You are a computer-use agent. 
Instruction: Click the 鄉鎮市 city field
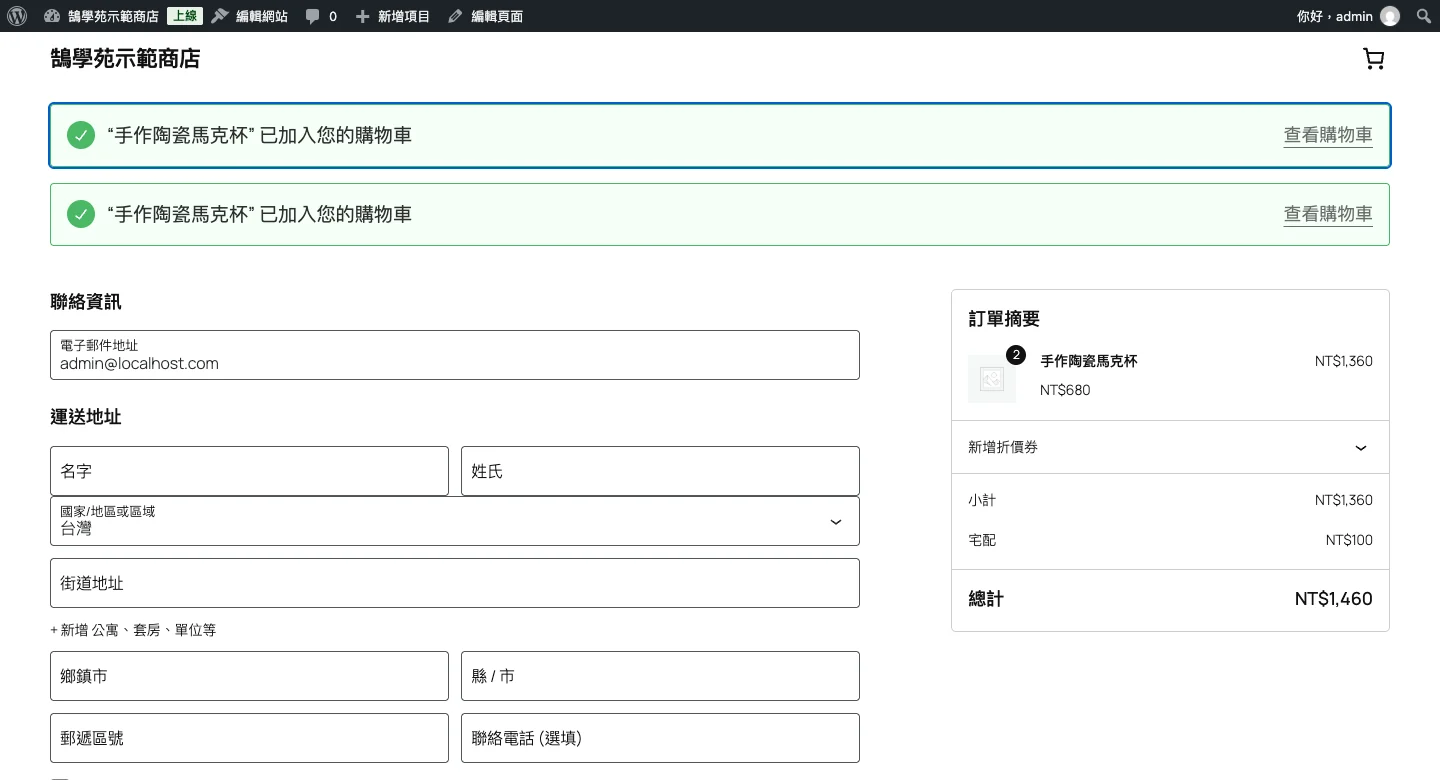point(249,676)
